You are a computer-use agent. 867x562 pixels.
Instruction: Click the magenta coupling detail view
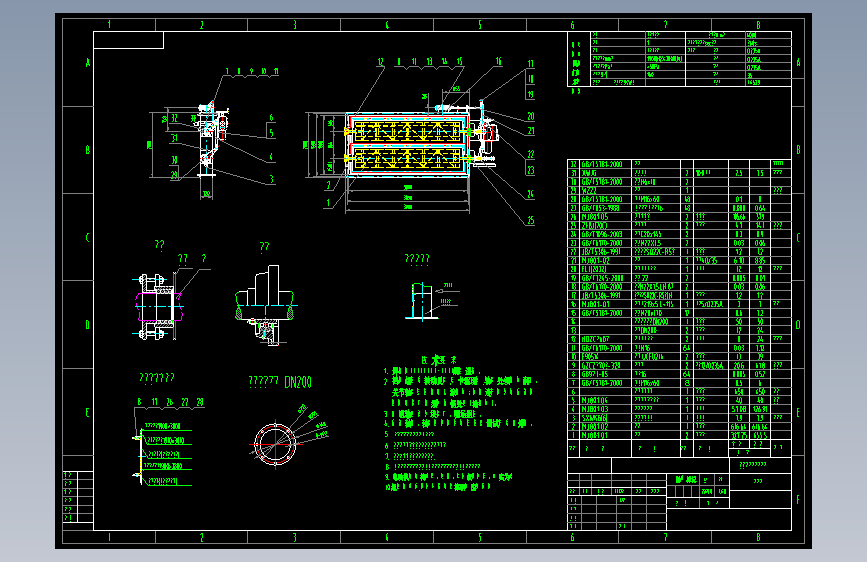pyautogui.click(x=159, y=306)
